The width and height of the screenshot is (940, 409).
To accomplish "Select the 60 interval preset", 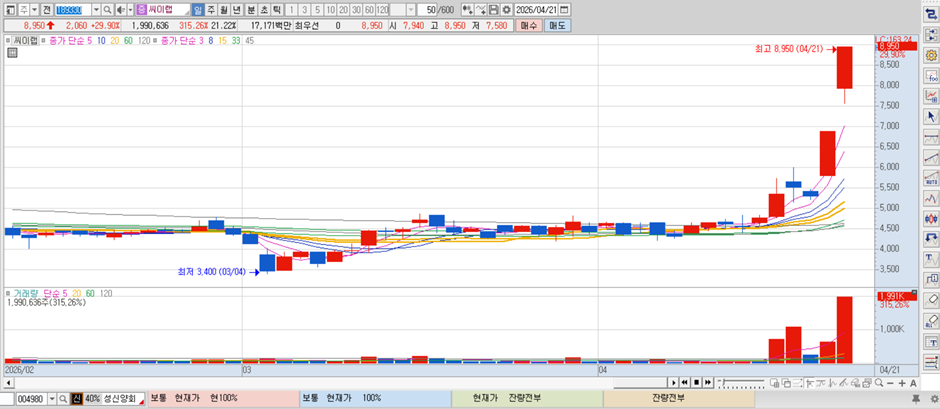I will coord(369,10).
